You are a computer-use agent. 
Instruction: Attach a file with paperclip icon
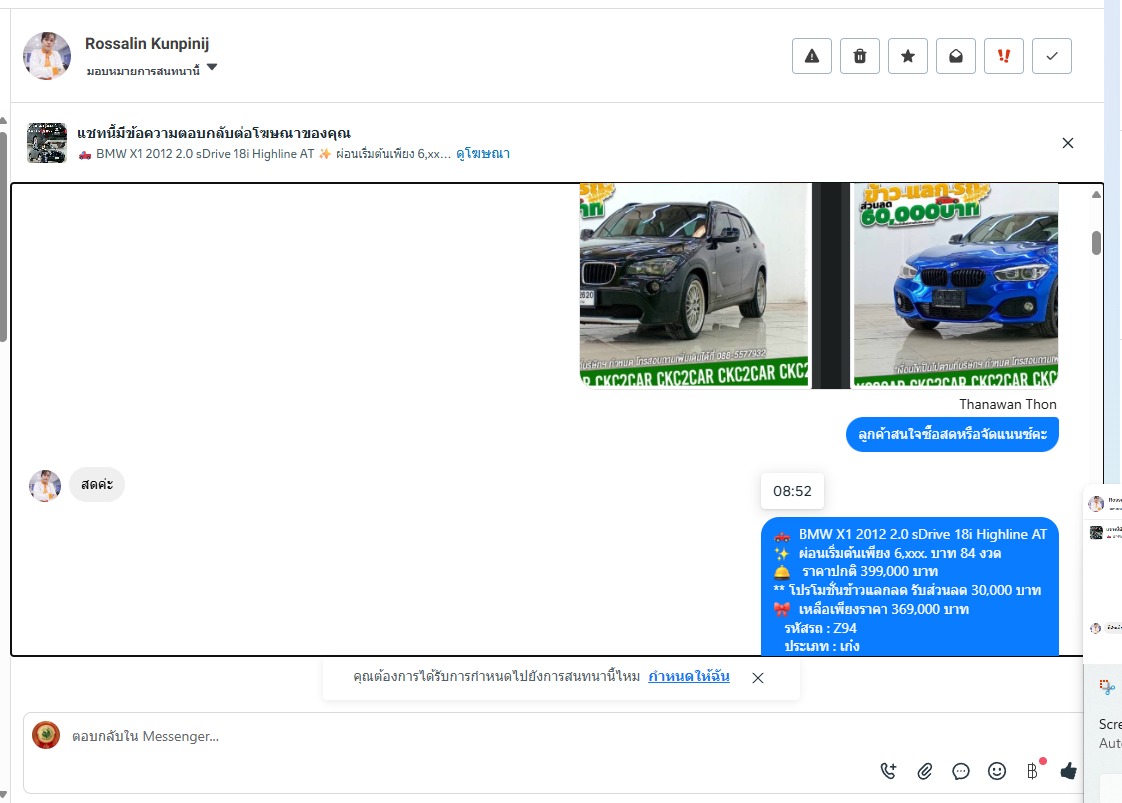click(x=925, y=771)
